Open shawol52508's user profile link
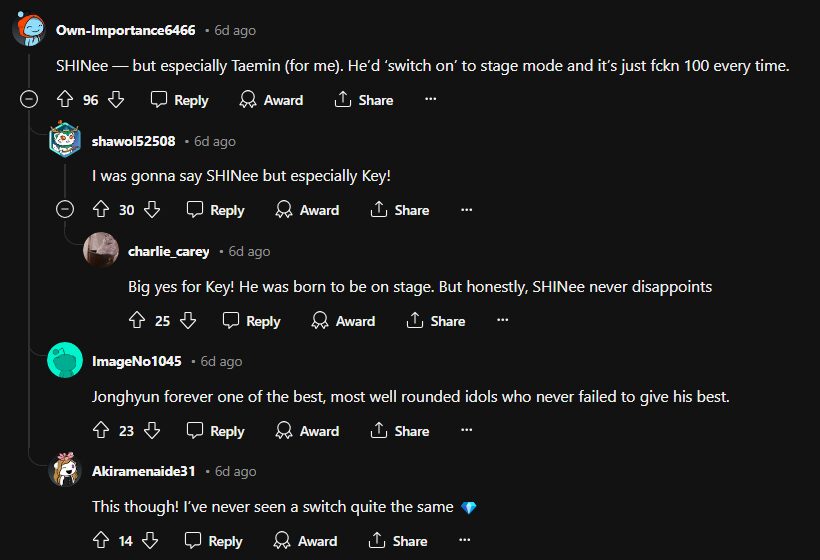 [x=133, y=141]
